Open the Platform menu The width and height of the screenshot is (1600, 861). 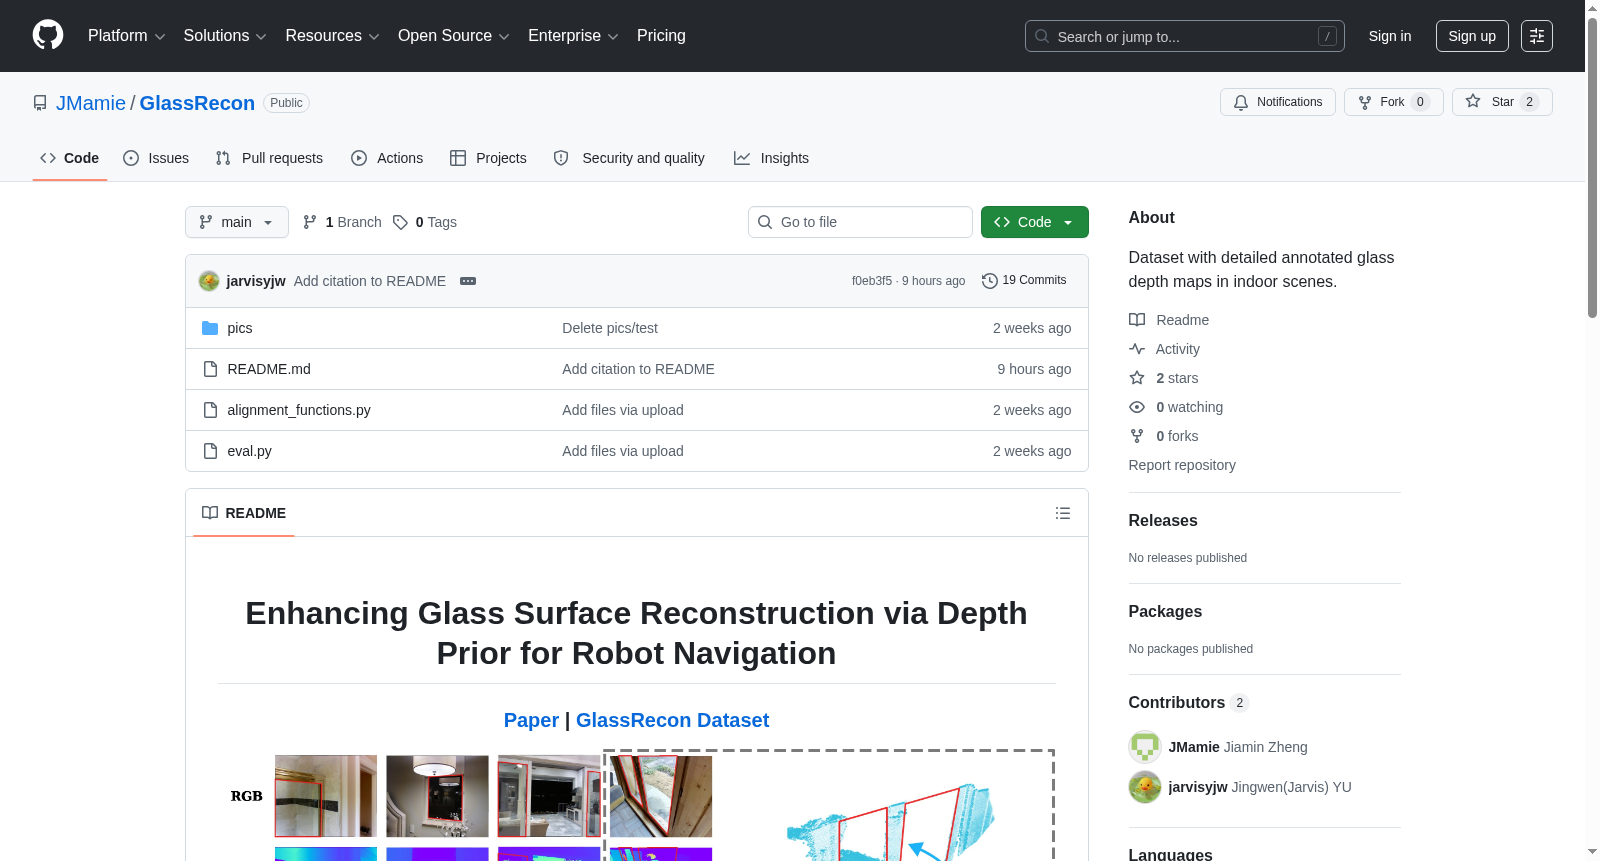click(x=126, y=36)
